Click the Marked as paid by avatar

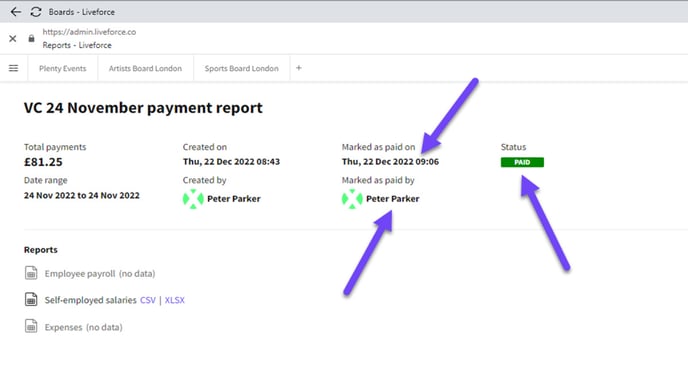coord(352,199)
